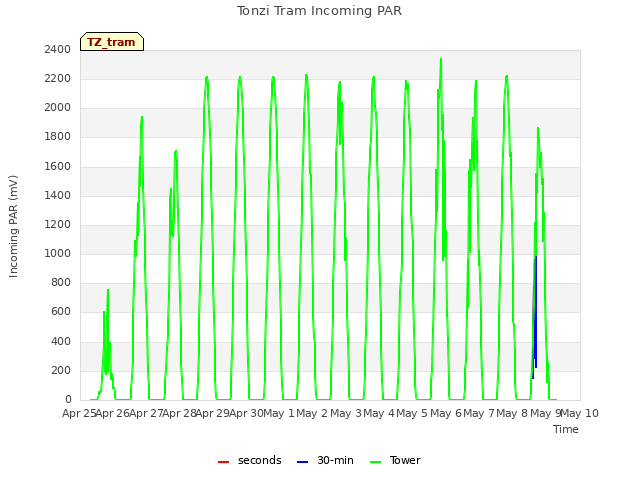Click the 600 y-axis tick label

(x=61, y=311)
